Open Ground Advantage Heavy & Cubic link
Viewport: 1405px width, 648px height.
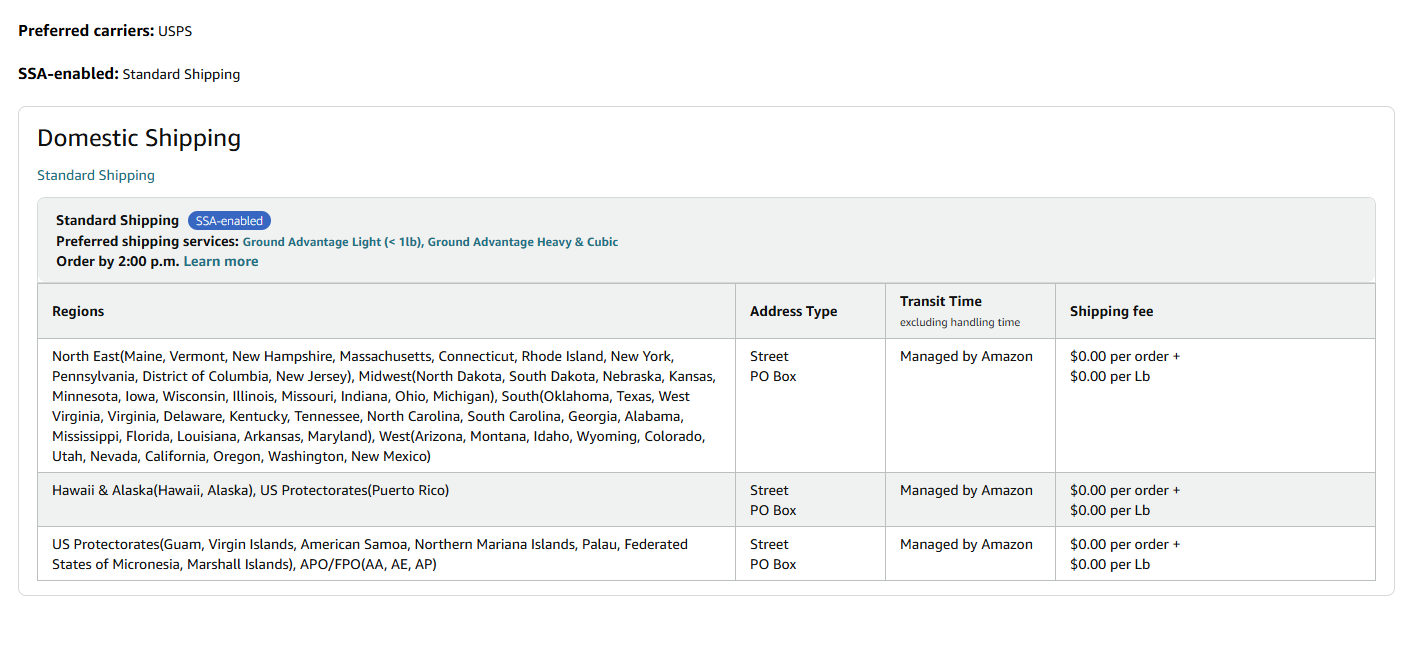point(523,242)
